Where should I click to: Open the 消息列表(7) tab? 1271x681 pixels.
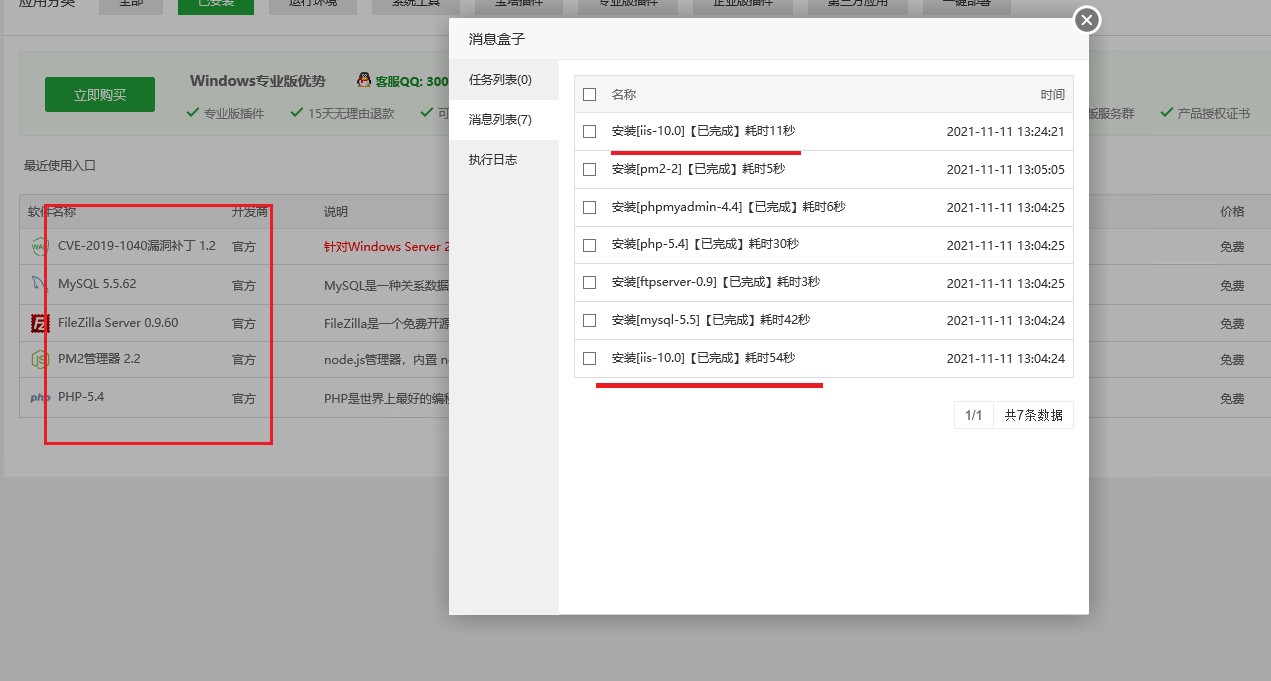[x=503, y=120]
